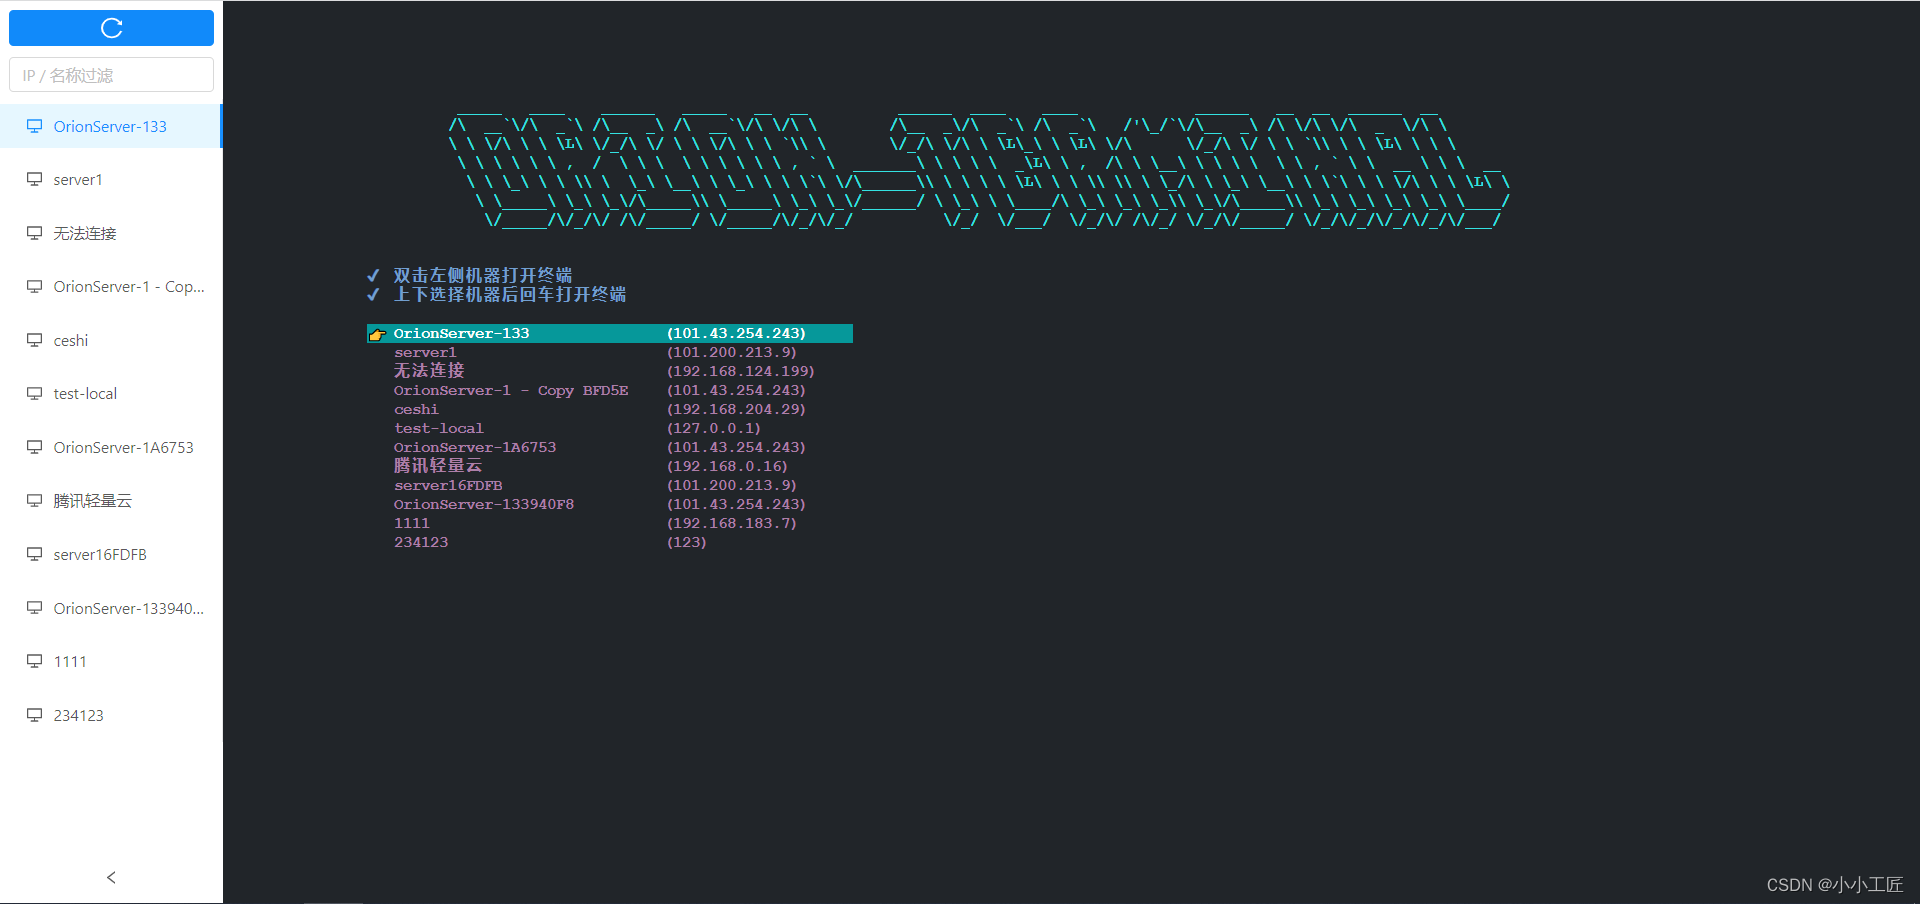Click the monitor icon beside OrionServer-1A6753

coord(35,447)
